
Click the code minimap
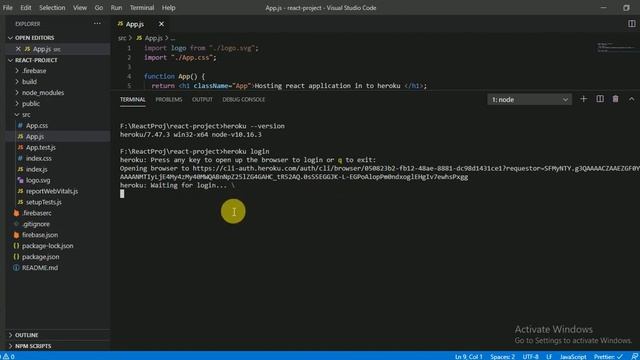tap(616, 47)
